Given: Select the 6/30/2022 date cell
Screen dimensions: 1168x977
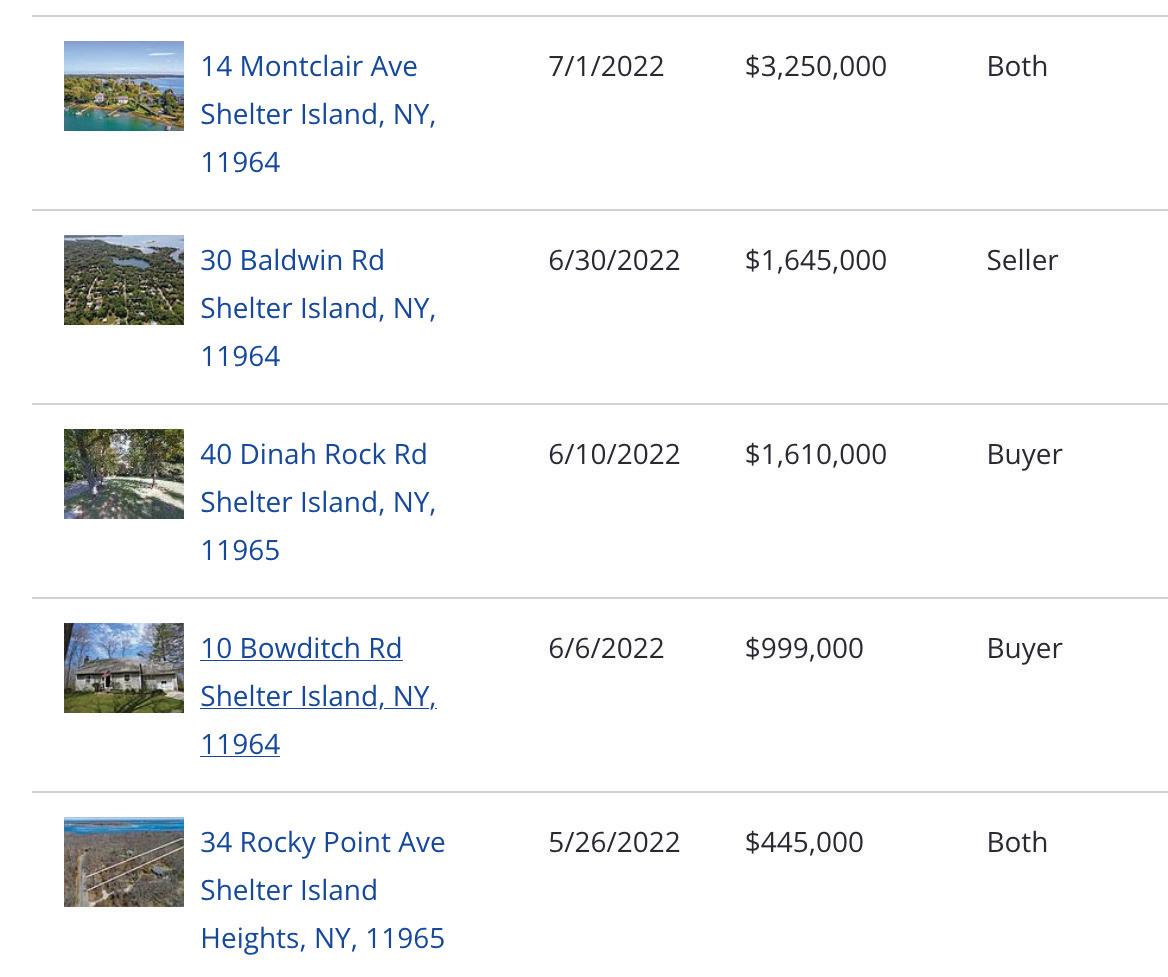Looking at the screenshot, I should pyautogui.click(x=614, y=260).
